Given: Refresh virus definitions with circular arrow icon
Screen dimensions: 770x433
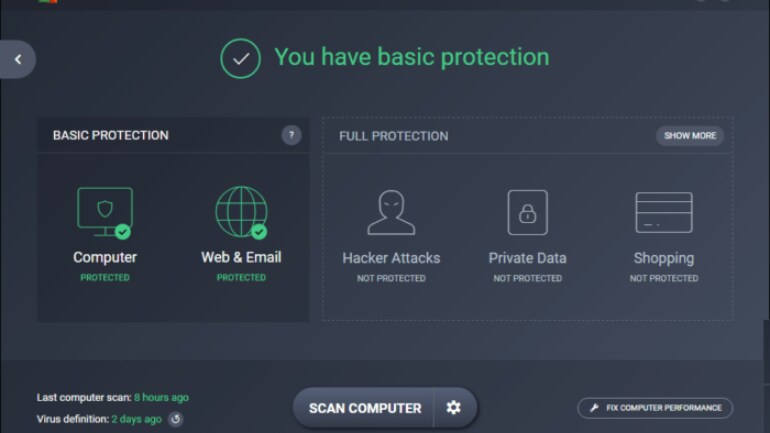Looking at the screenshot, I should click(175, 419).
